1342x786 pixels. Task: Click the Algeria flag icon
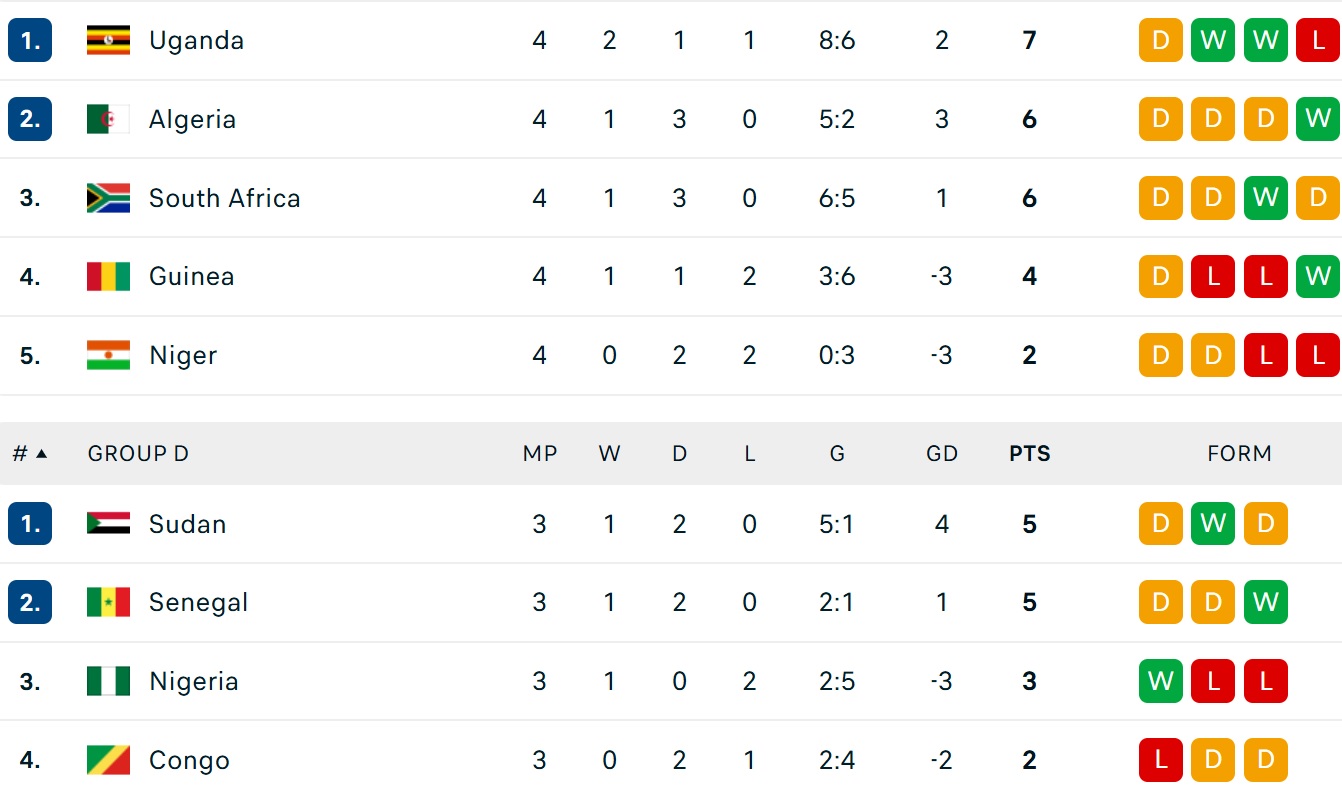108,120
